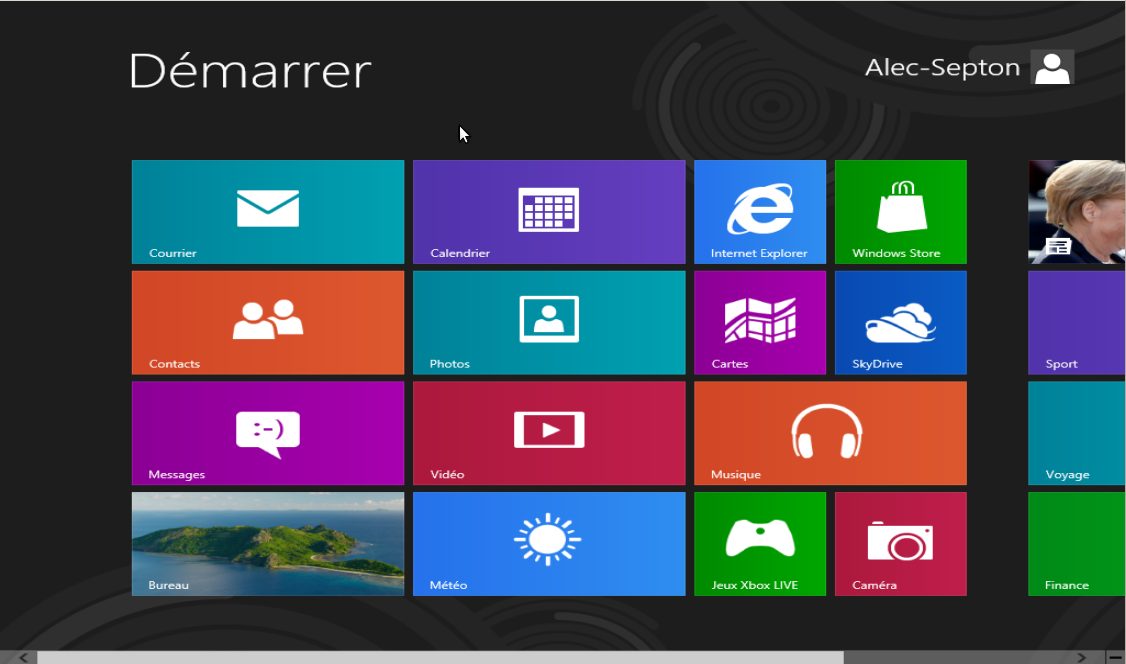The image size is (1126, 664).
Task: Switch to the Bureau desktop tile
Action: [267, 543]
